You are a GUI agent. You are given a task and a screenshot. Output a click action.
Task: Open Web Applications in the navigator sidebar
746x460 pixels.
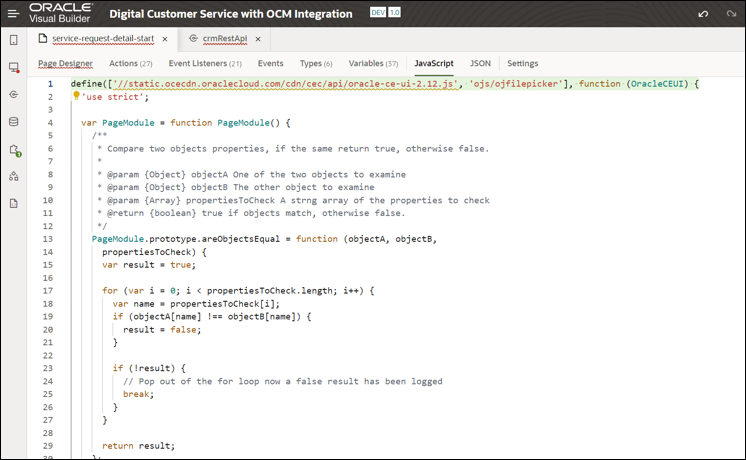[14, 68]
